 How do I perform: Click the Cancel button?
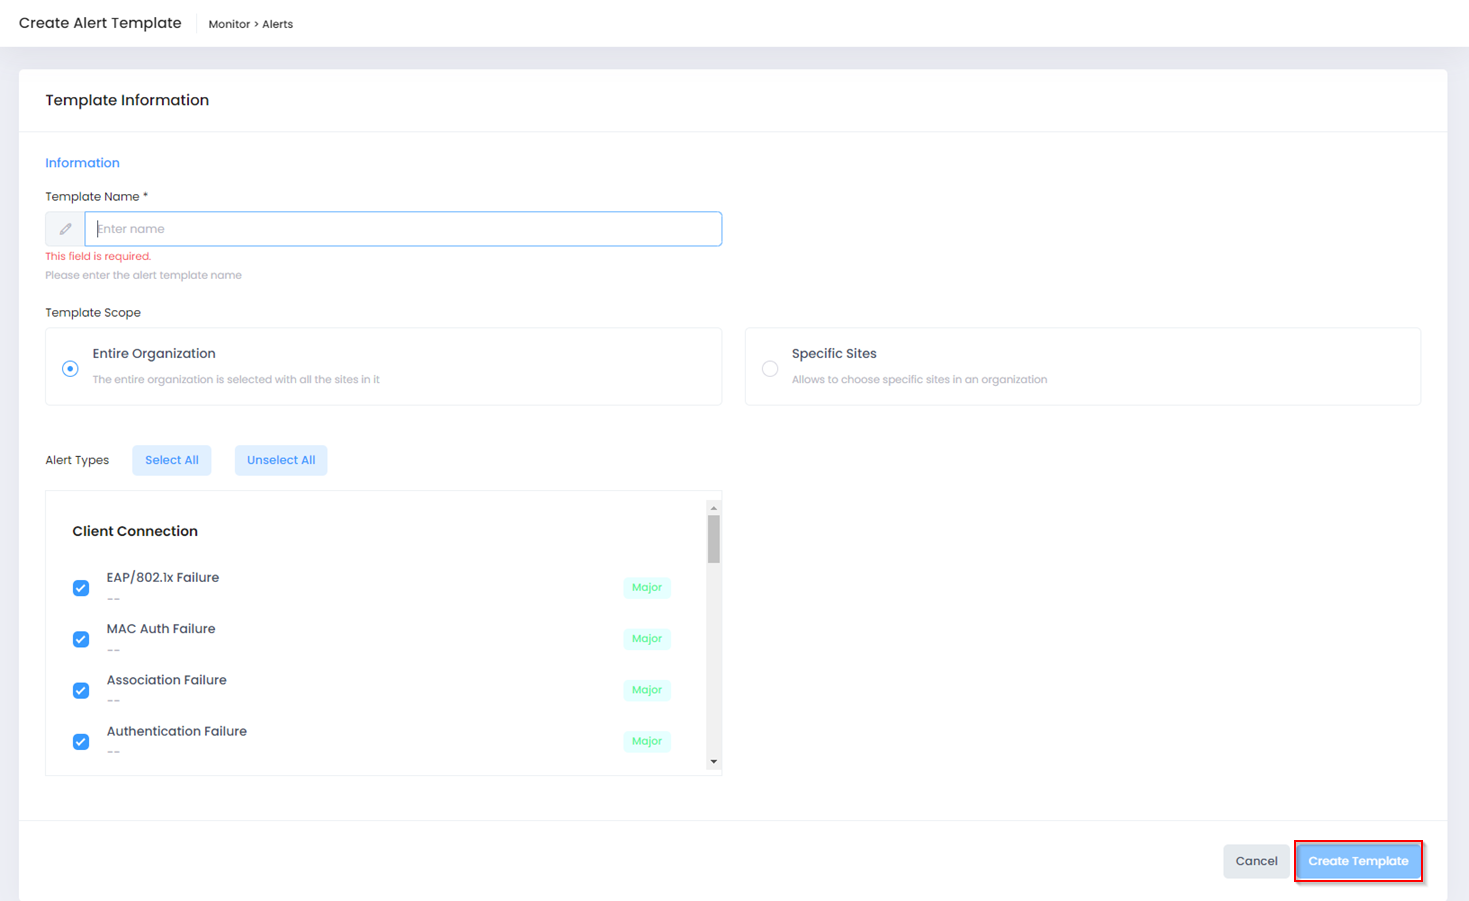pyautogui.click(x=1256, y=861)
